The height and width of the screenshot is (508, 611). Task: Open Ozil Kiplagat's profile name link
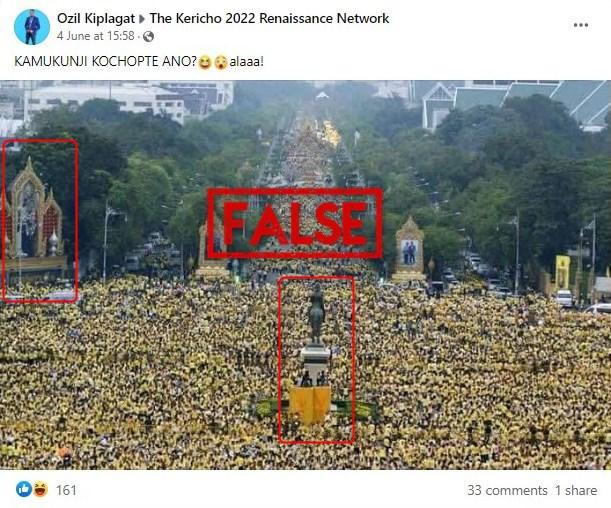[x=96, y=18]
